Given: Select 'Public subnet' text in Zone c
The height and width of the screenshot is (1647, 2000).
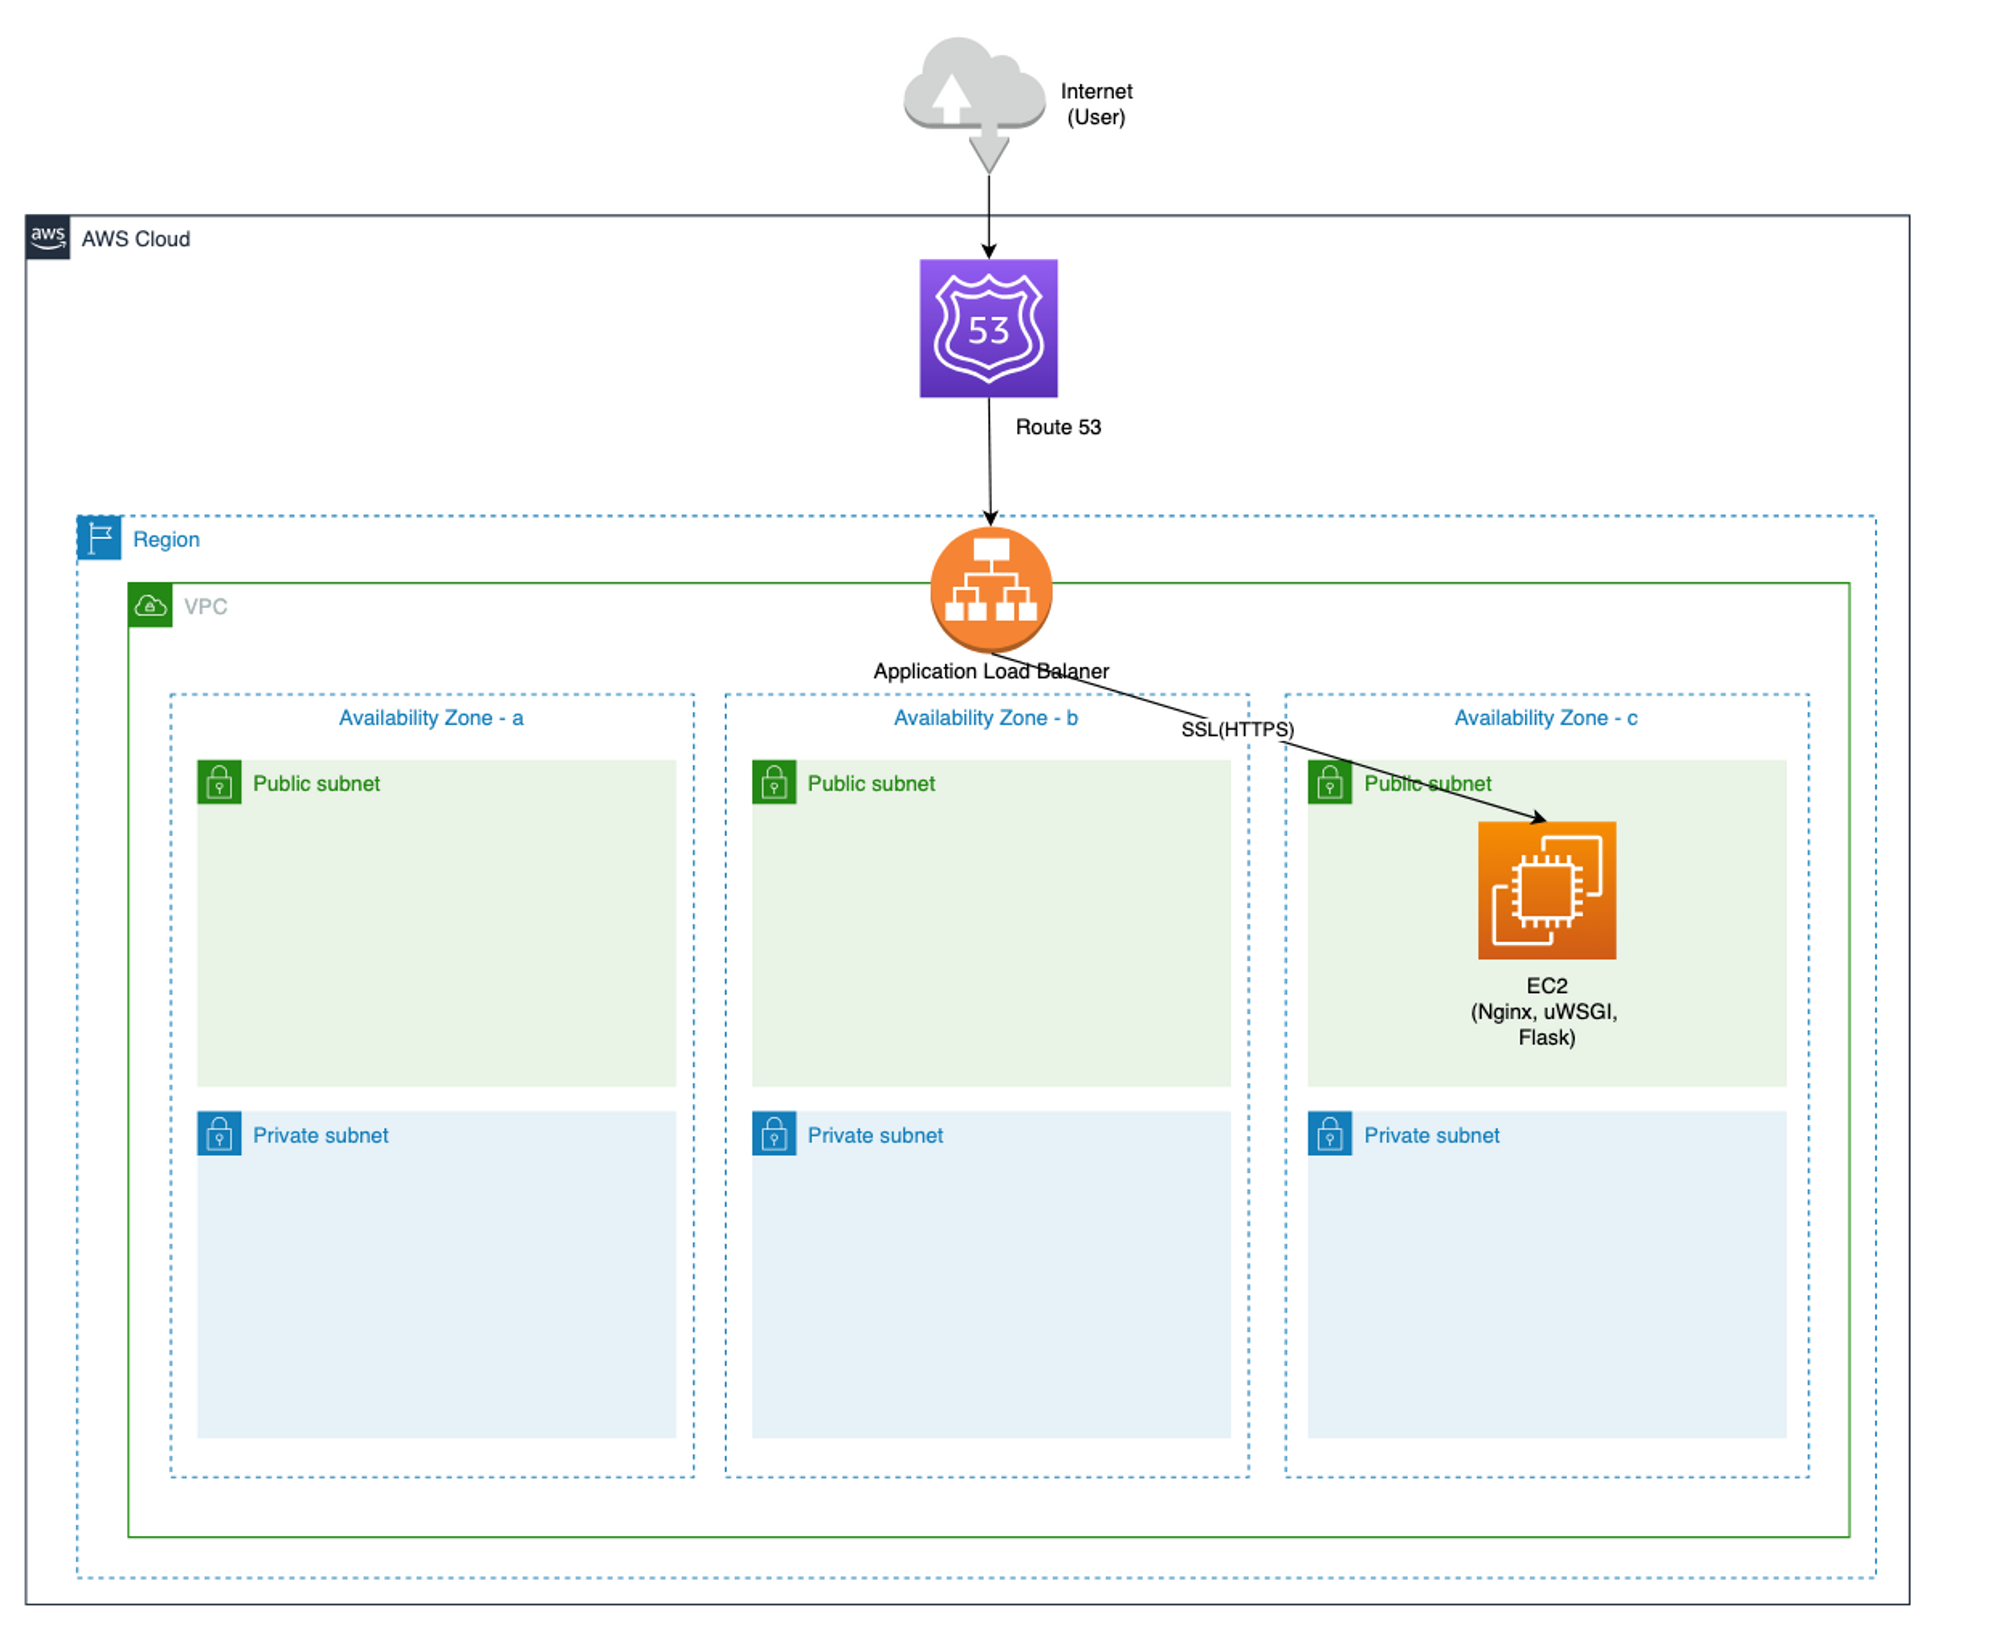Looking at the screenshot, I should click(1428, 783).
